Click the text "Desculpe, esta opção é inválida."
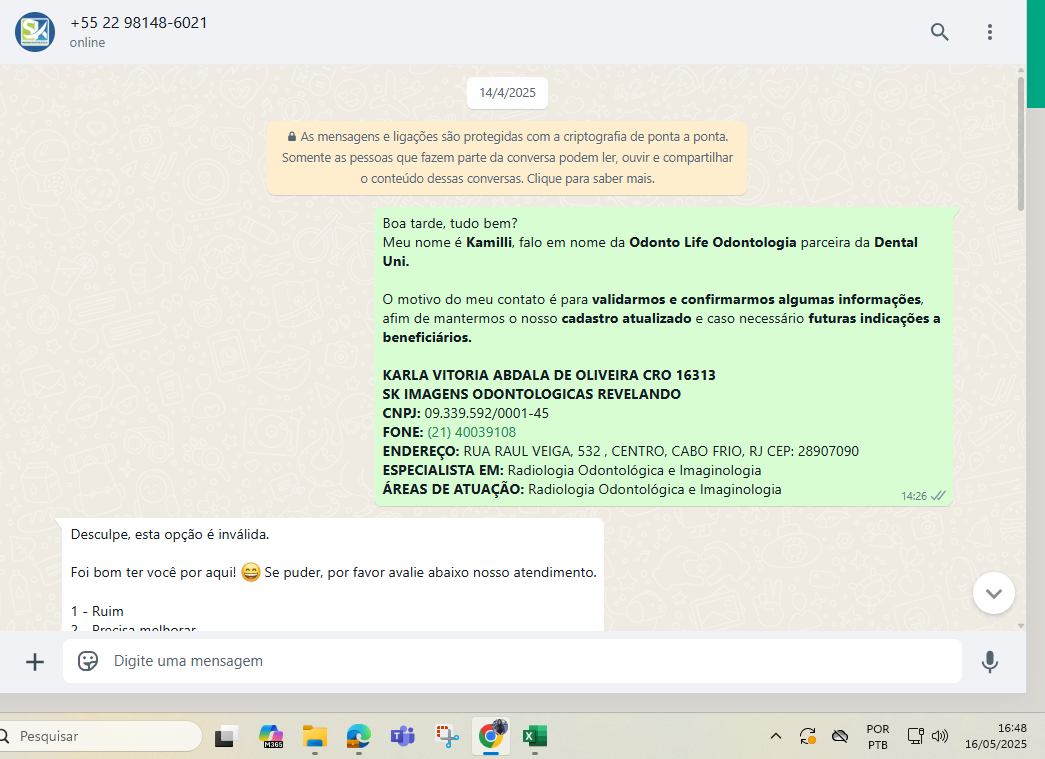This screenshot has width=1045, height=759. click(x=170, y=534)
